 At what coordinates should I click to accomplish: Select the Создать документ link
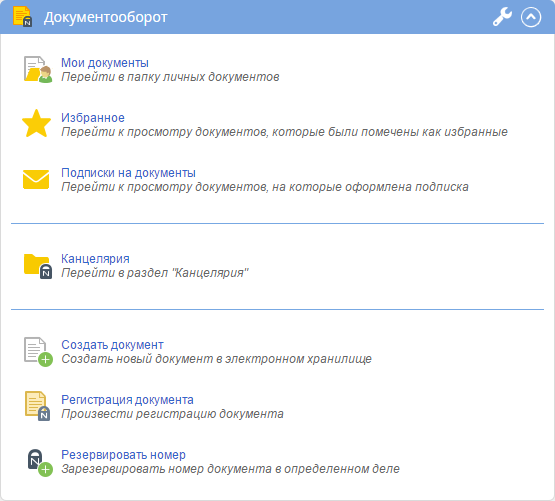112,345
